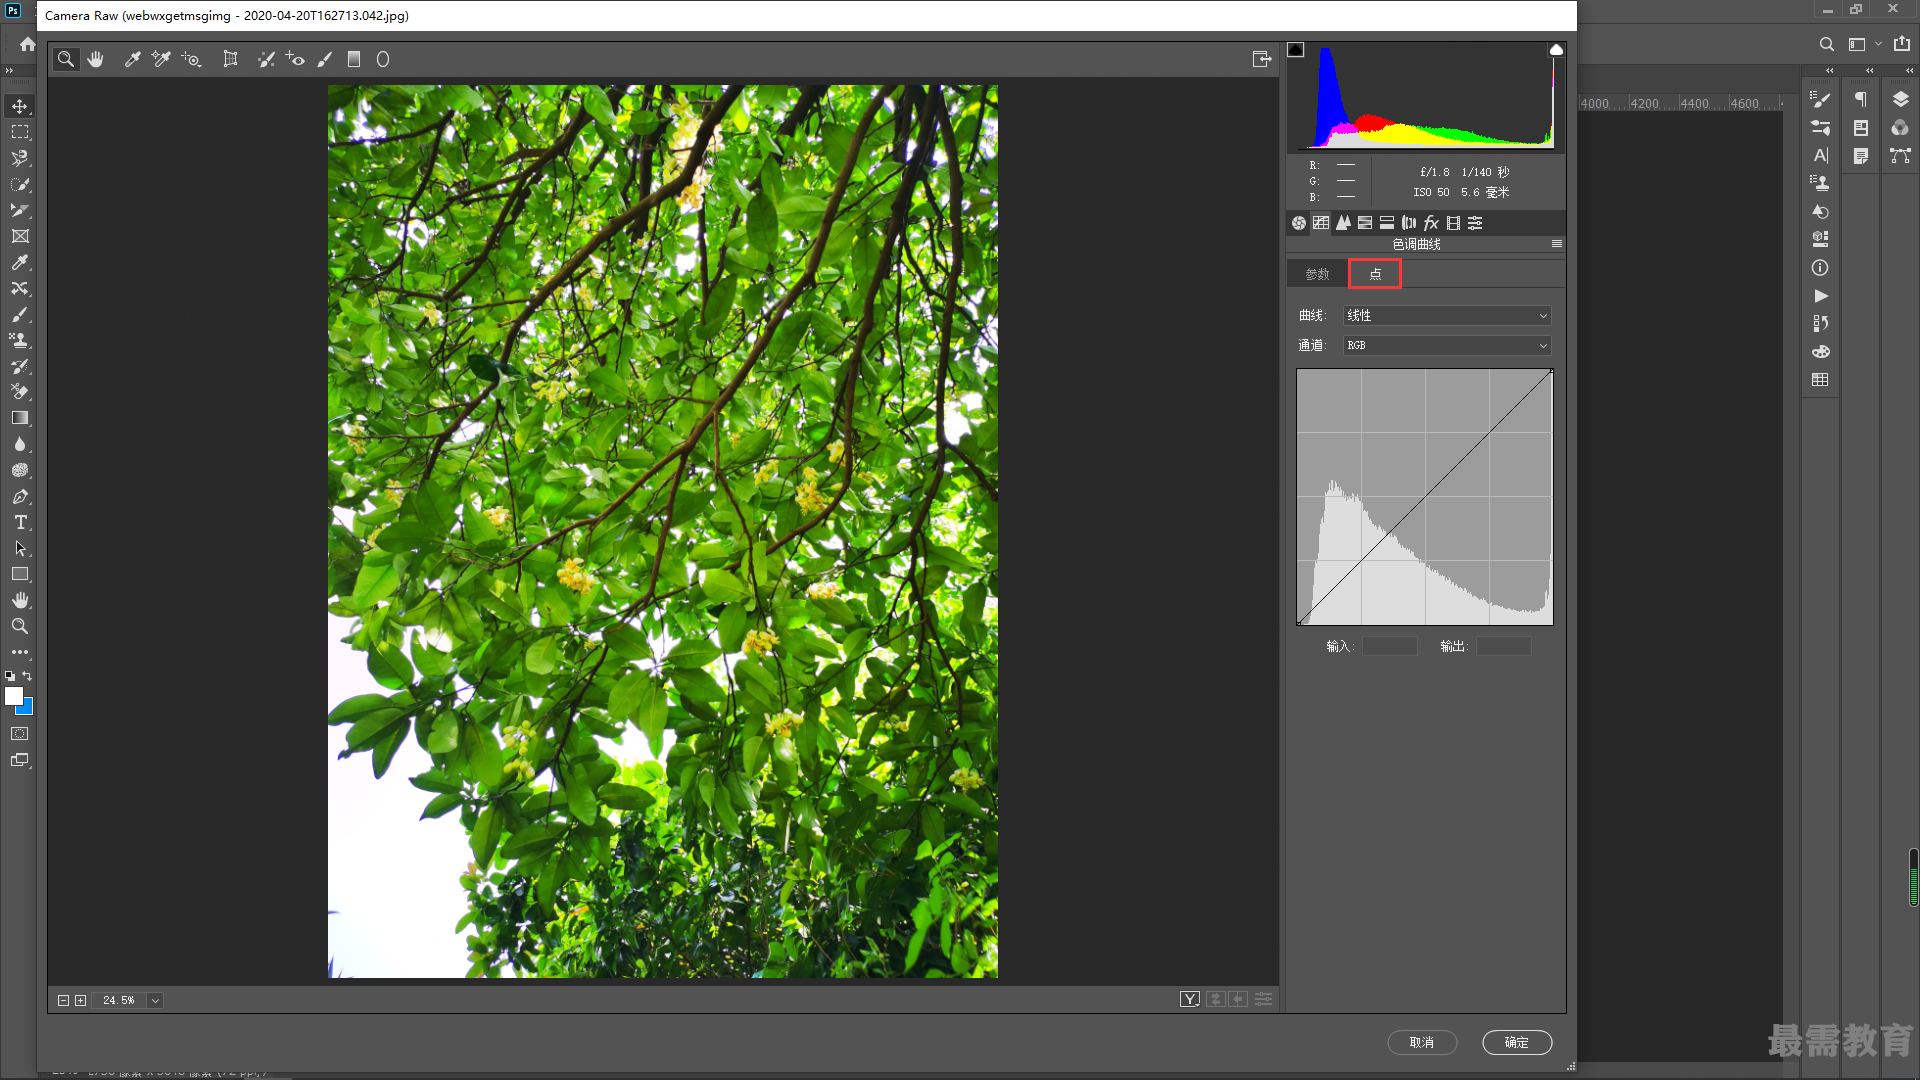1920x1080 pixels.
Task: Select the Graduated Filter tool
Action: point(354,60)
